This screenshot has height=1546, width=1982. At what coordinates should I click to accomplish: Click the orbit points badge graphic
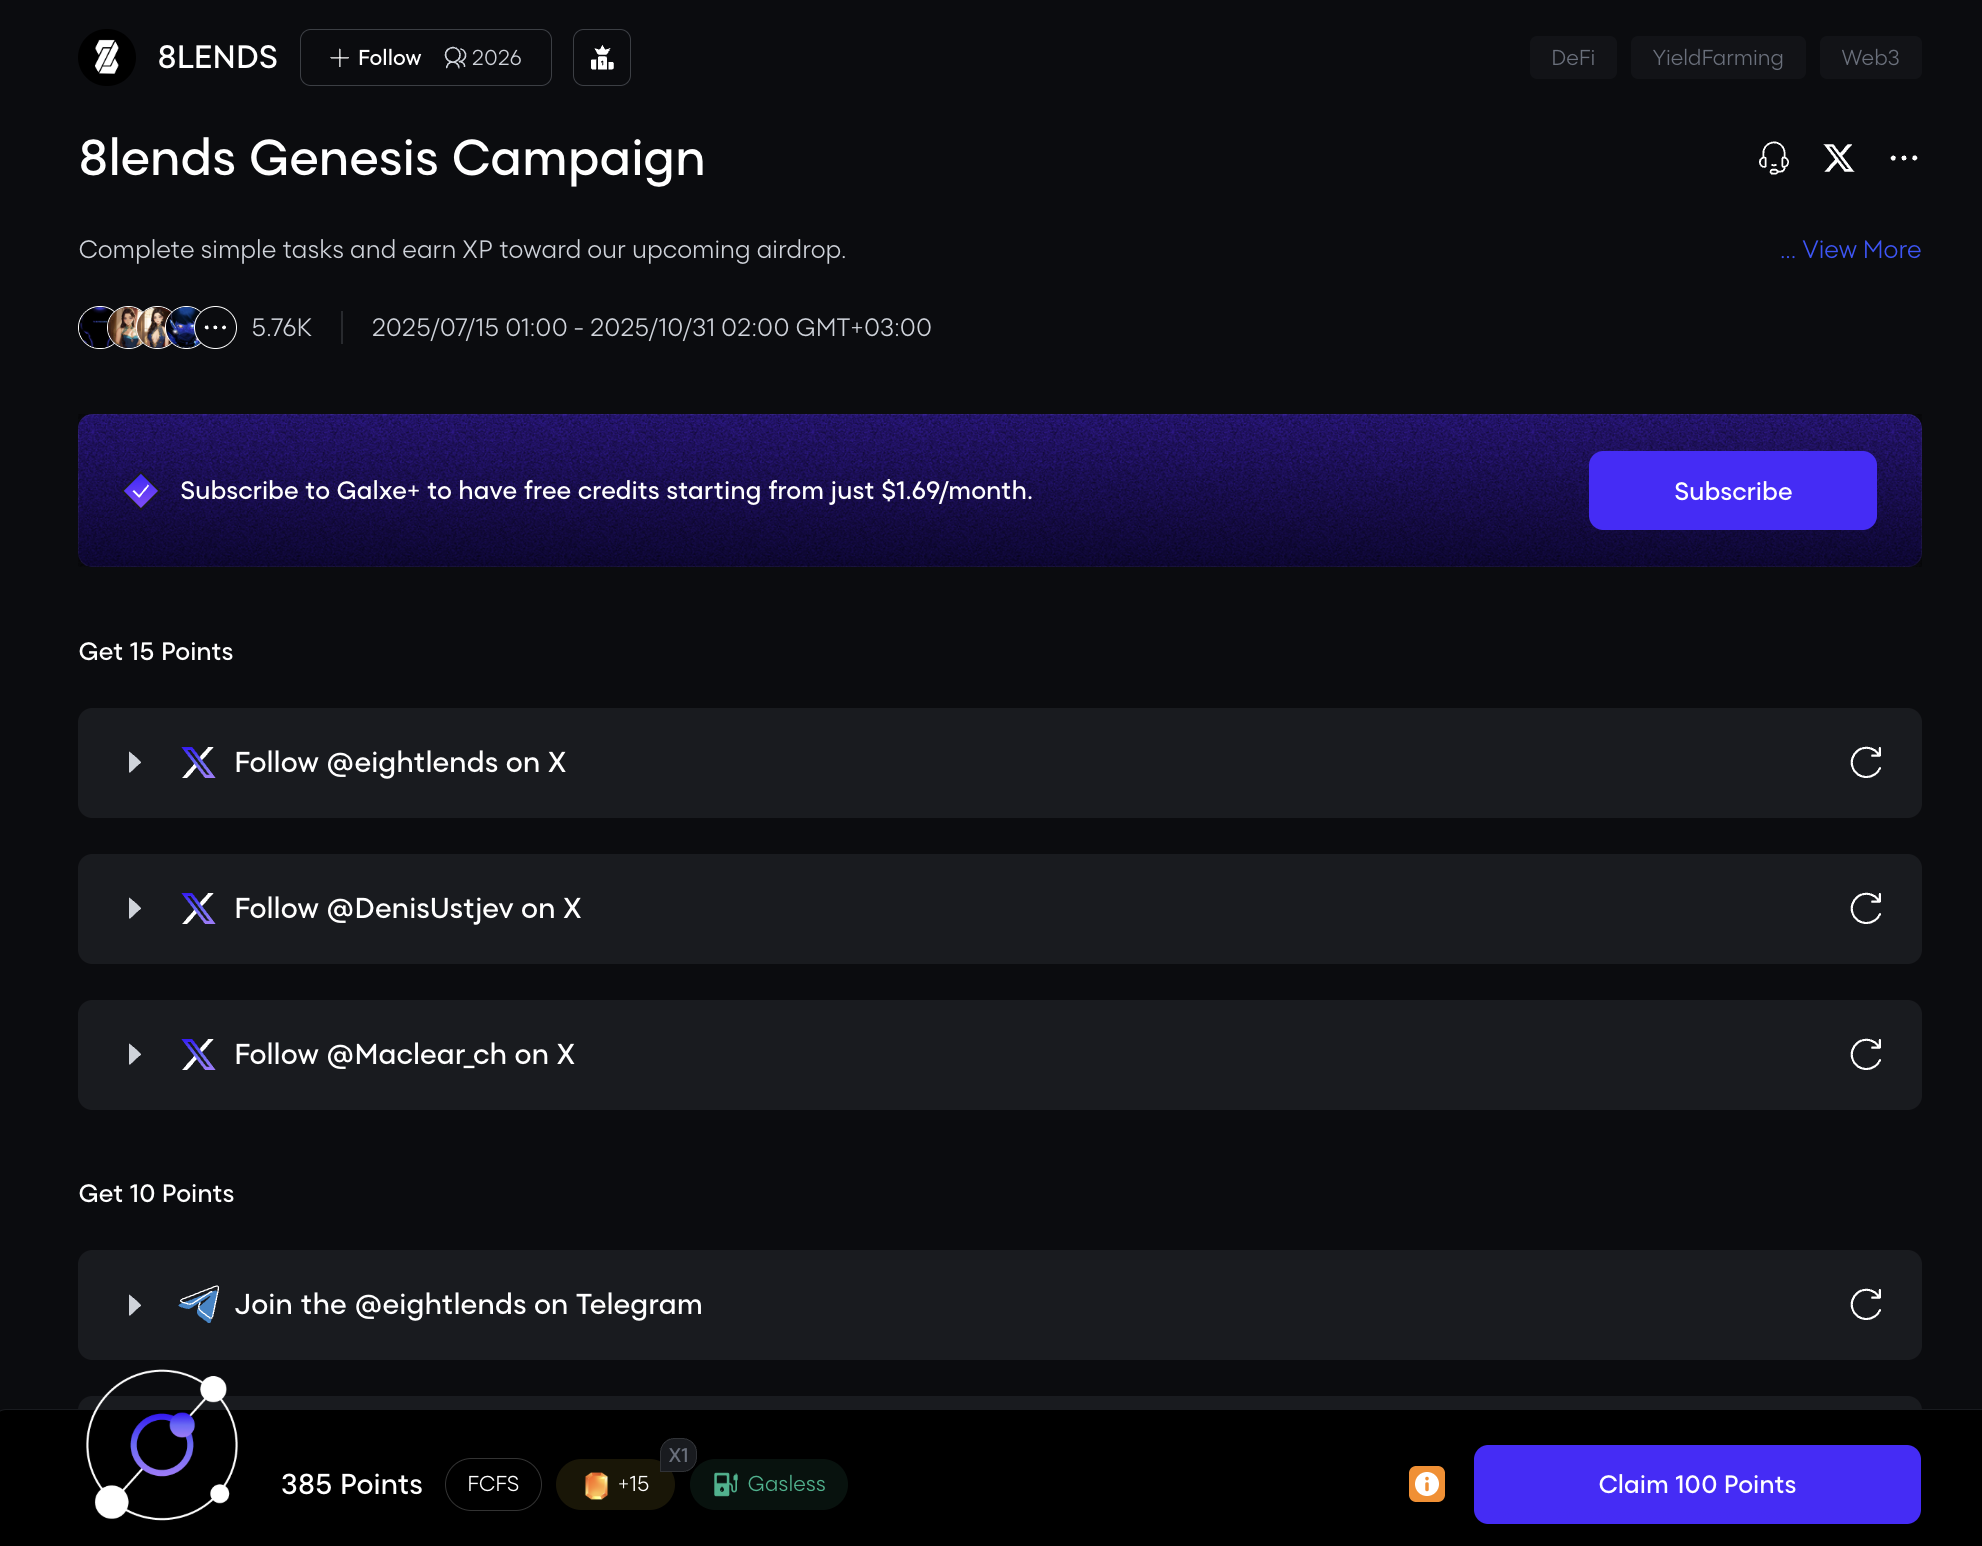point(162,1445)
